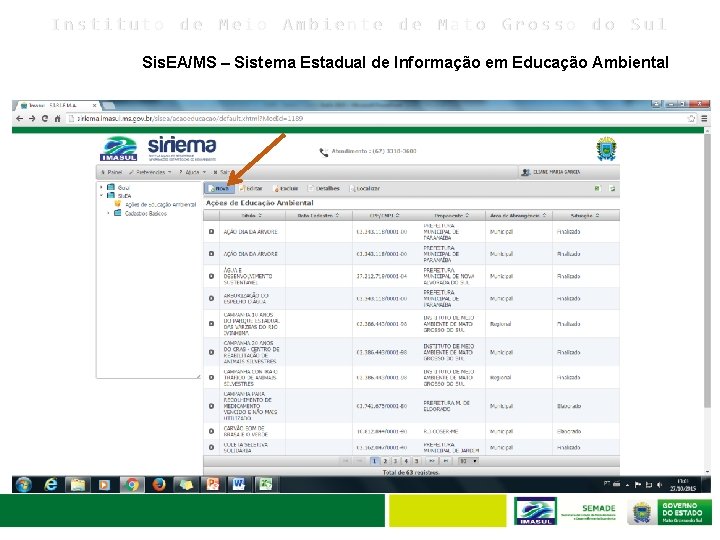Close the SIRIEMA browser tab
720x540 pixels.
click(94, 105)
